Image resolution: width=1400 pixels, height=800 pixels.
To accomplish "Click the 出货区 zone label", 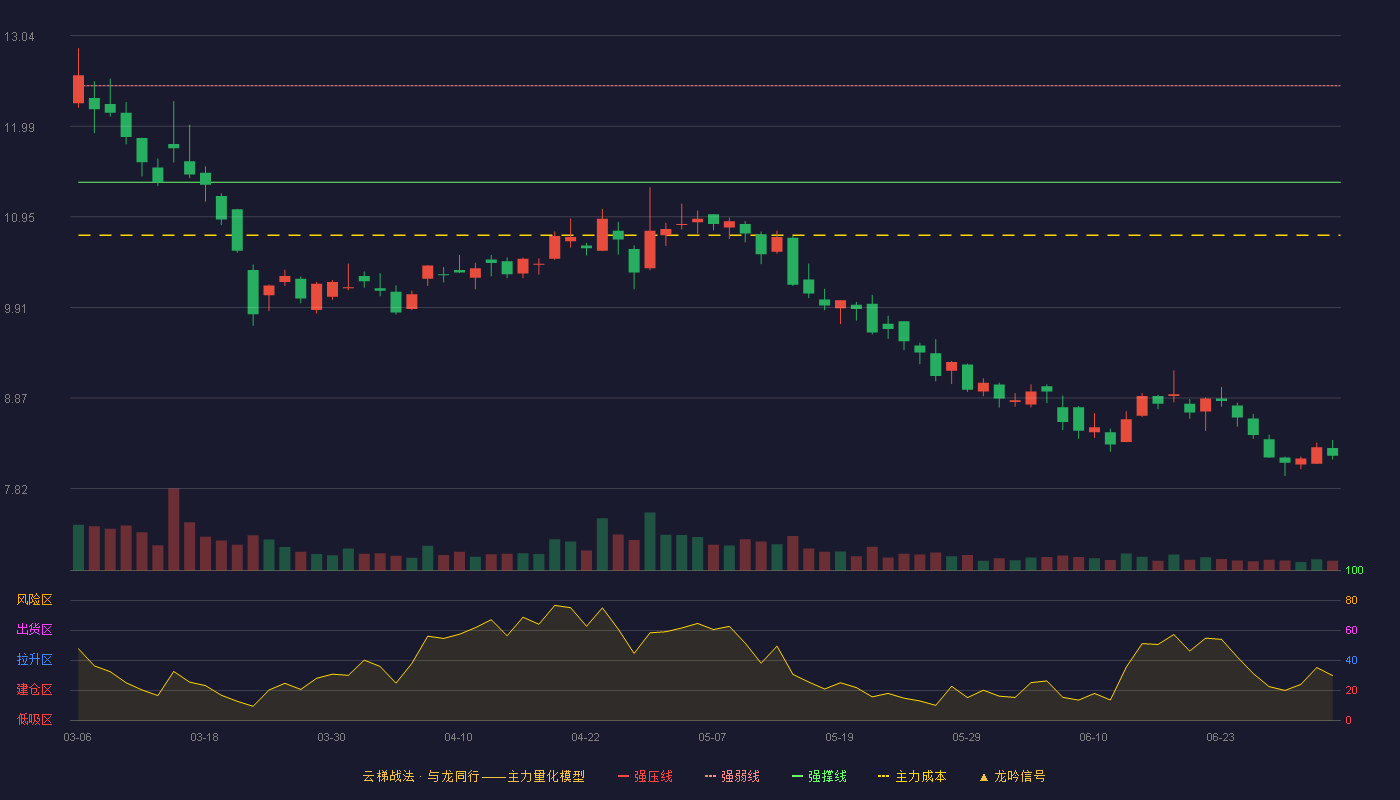I will click(x=34, y=630).
